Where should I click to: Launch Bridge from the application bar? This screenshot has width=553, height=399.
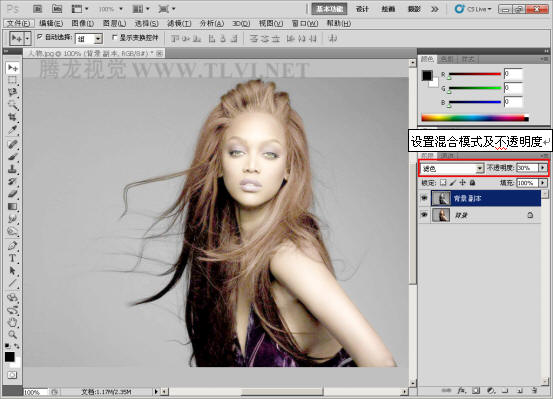(x=38, y=8)
